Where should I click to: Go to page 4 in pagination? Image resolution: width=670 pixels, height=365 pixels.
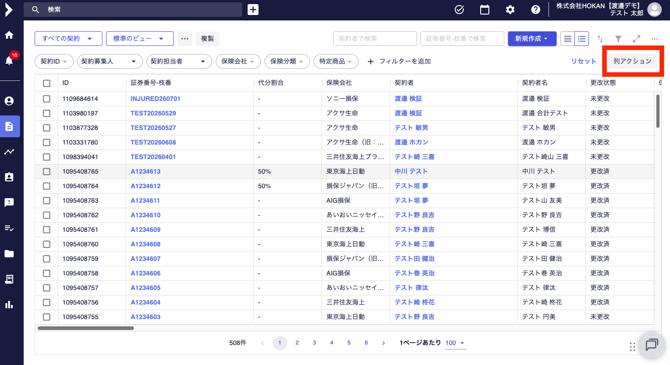332,343
